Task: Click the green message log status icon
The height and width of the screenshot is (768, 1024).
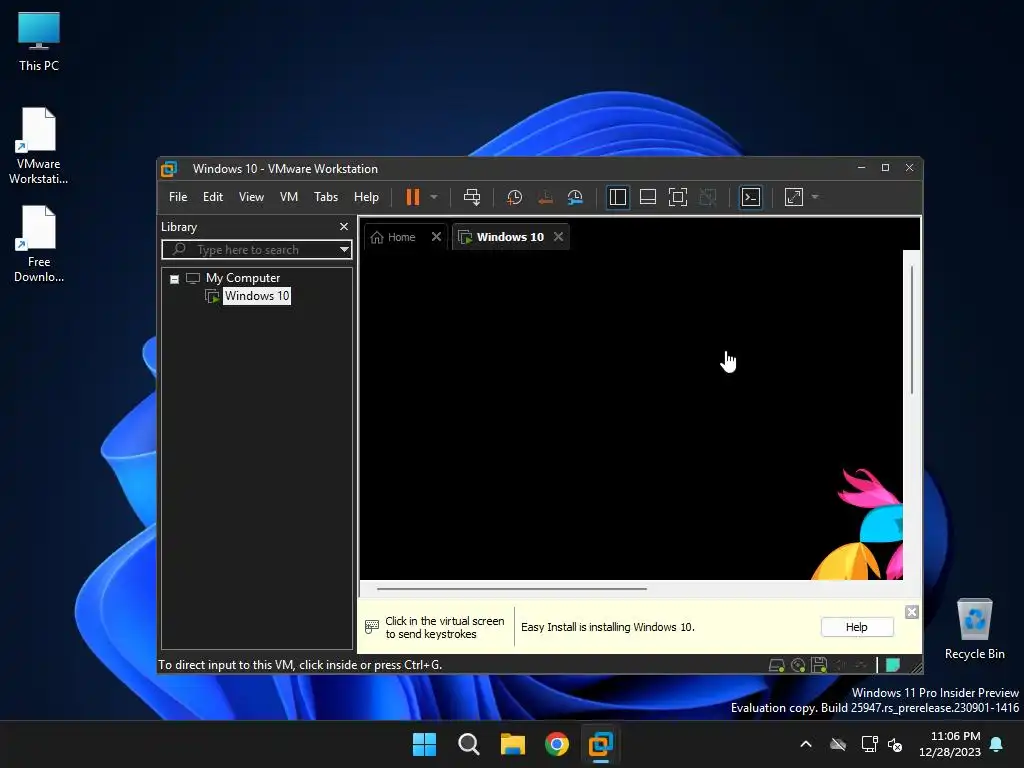Action: coord(893,665)
